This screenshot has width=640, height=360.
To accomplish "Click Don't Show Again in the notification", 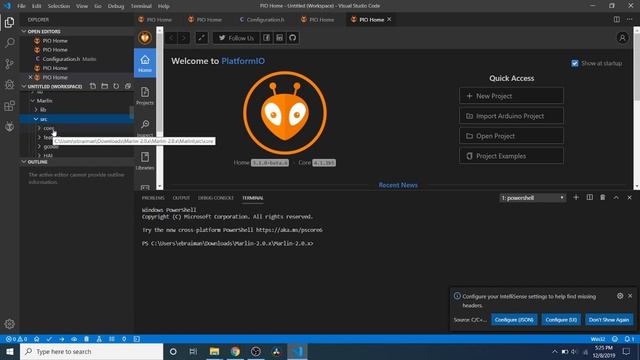I will click(609, 320).
